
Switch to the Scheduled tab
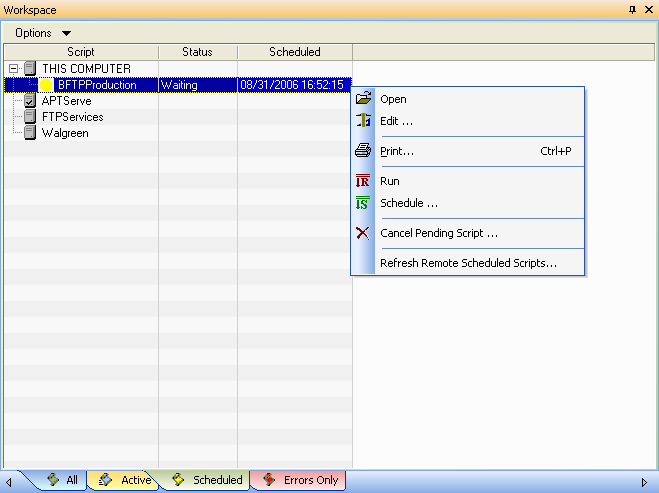pyautogui.click(x=207, y=480)
